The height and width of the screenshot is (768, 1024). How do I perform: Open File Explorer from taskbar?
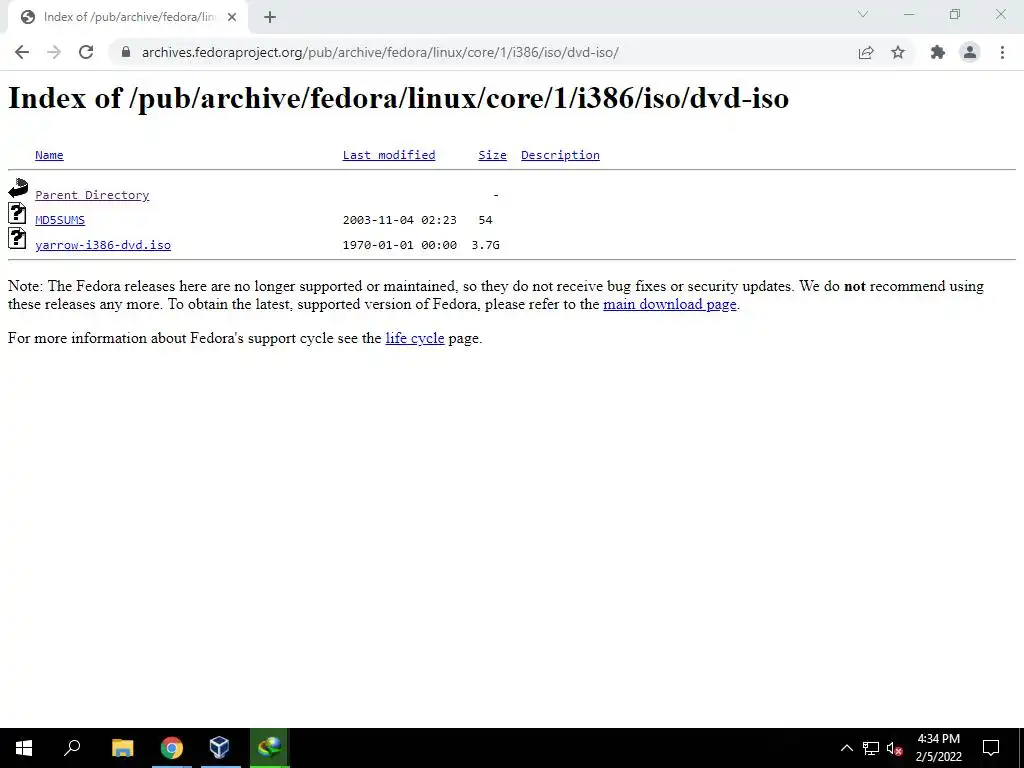122,748
